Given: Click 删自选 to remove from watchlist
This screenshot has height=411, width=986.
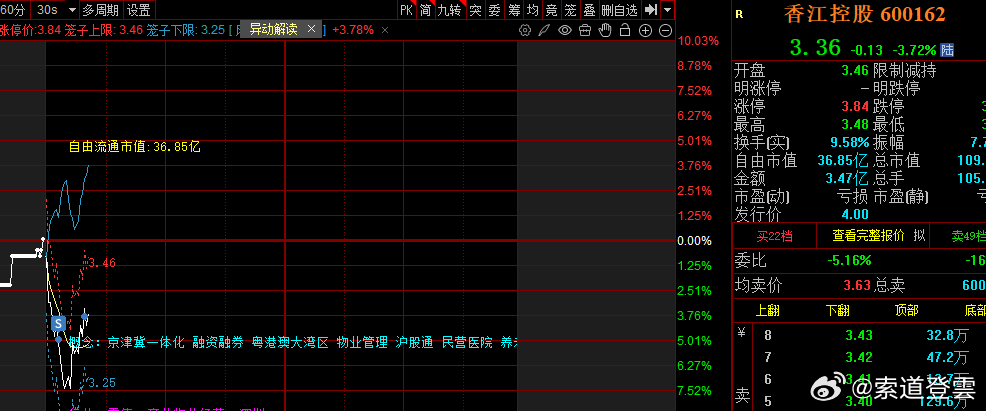Looking at the screenshot, I should click(619, 10).
